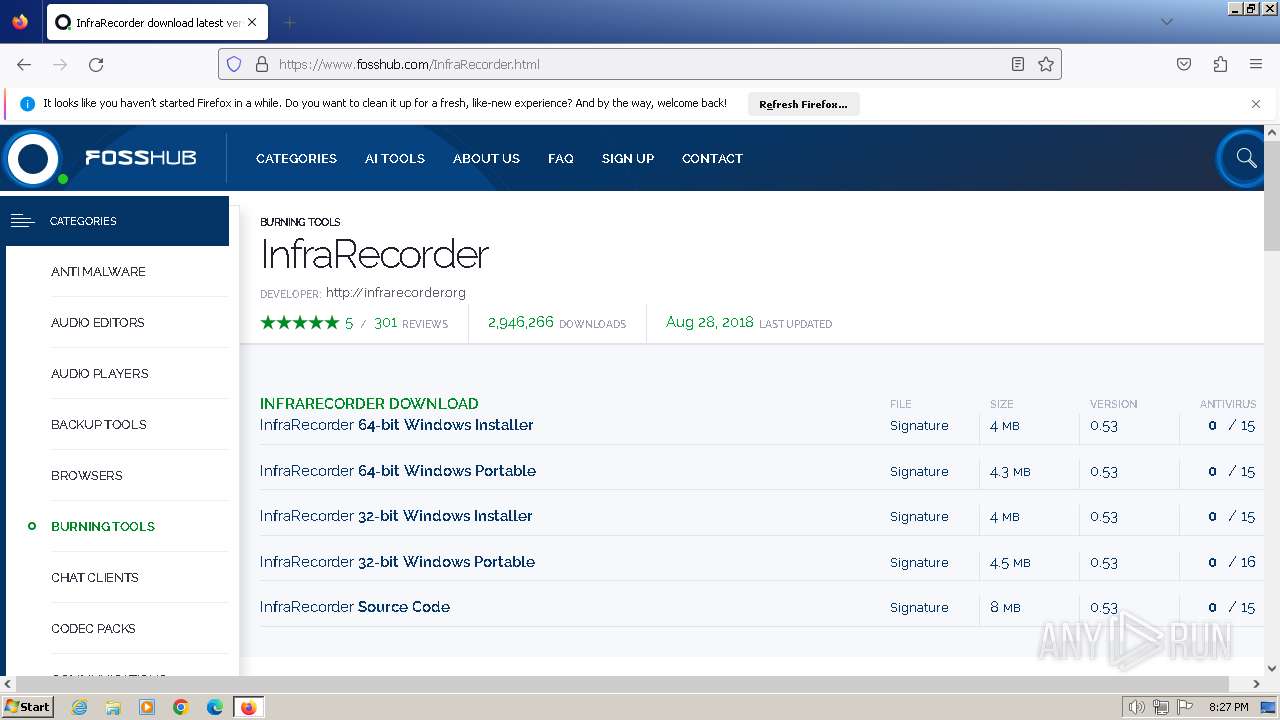This screenshot has width=1280, height=720.
Task: Open Anti Malware category in sidebar
Action: [98, 272]
